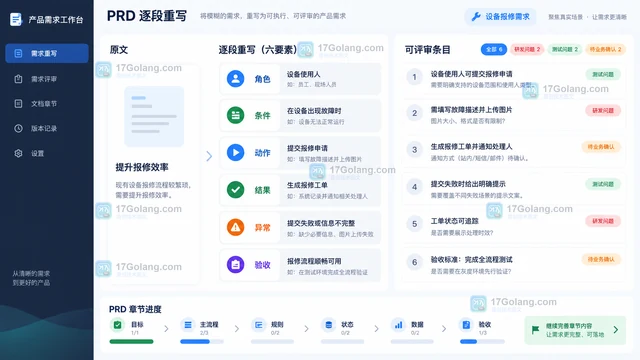Click the green 目标 checkmark icon
The height and width of the screenshot is (360, 640).
[x=118, y=325]
